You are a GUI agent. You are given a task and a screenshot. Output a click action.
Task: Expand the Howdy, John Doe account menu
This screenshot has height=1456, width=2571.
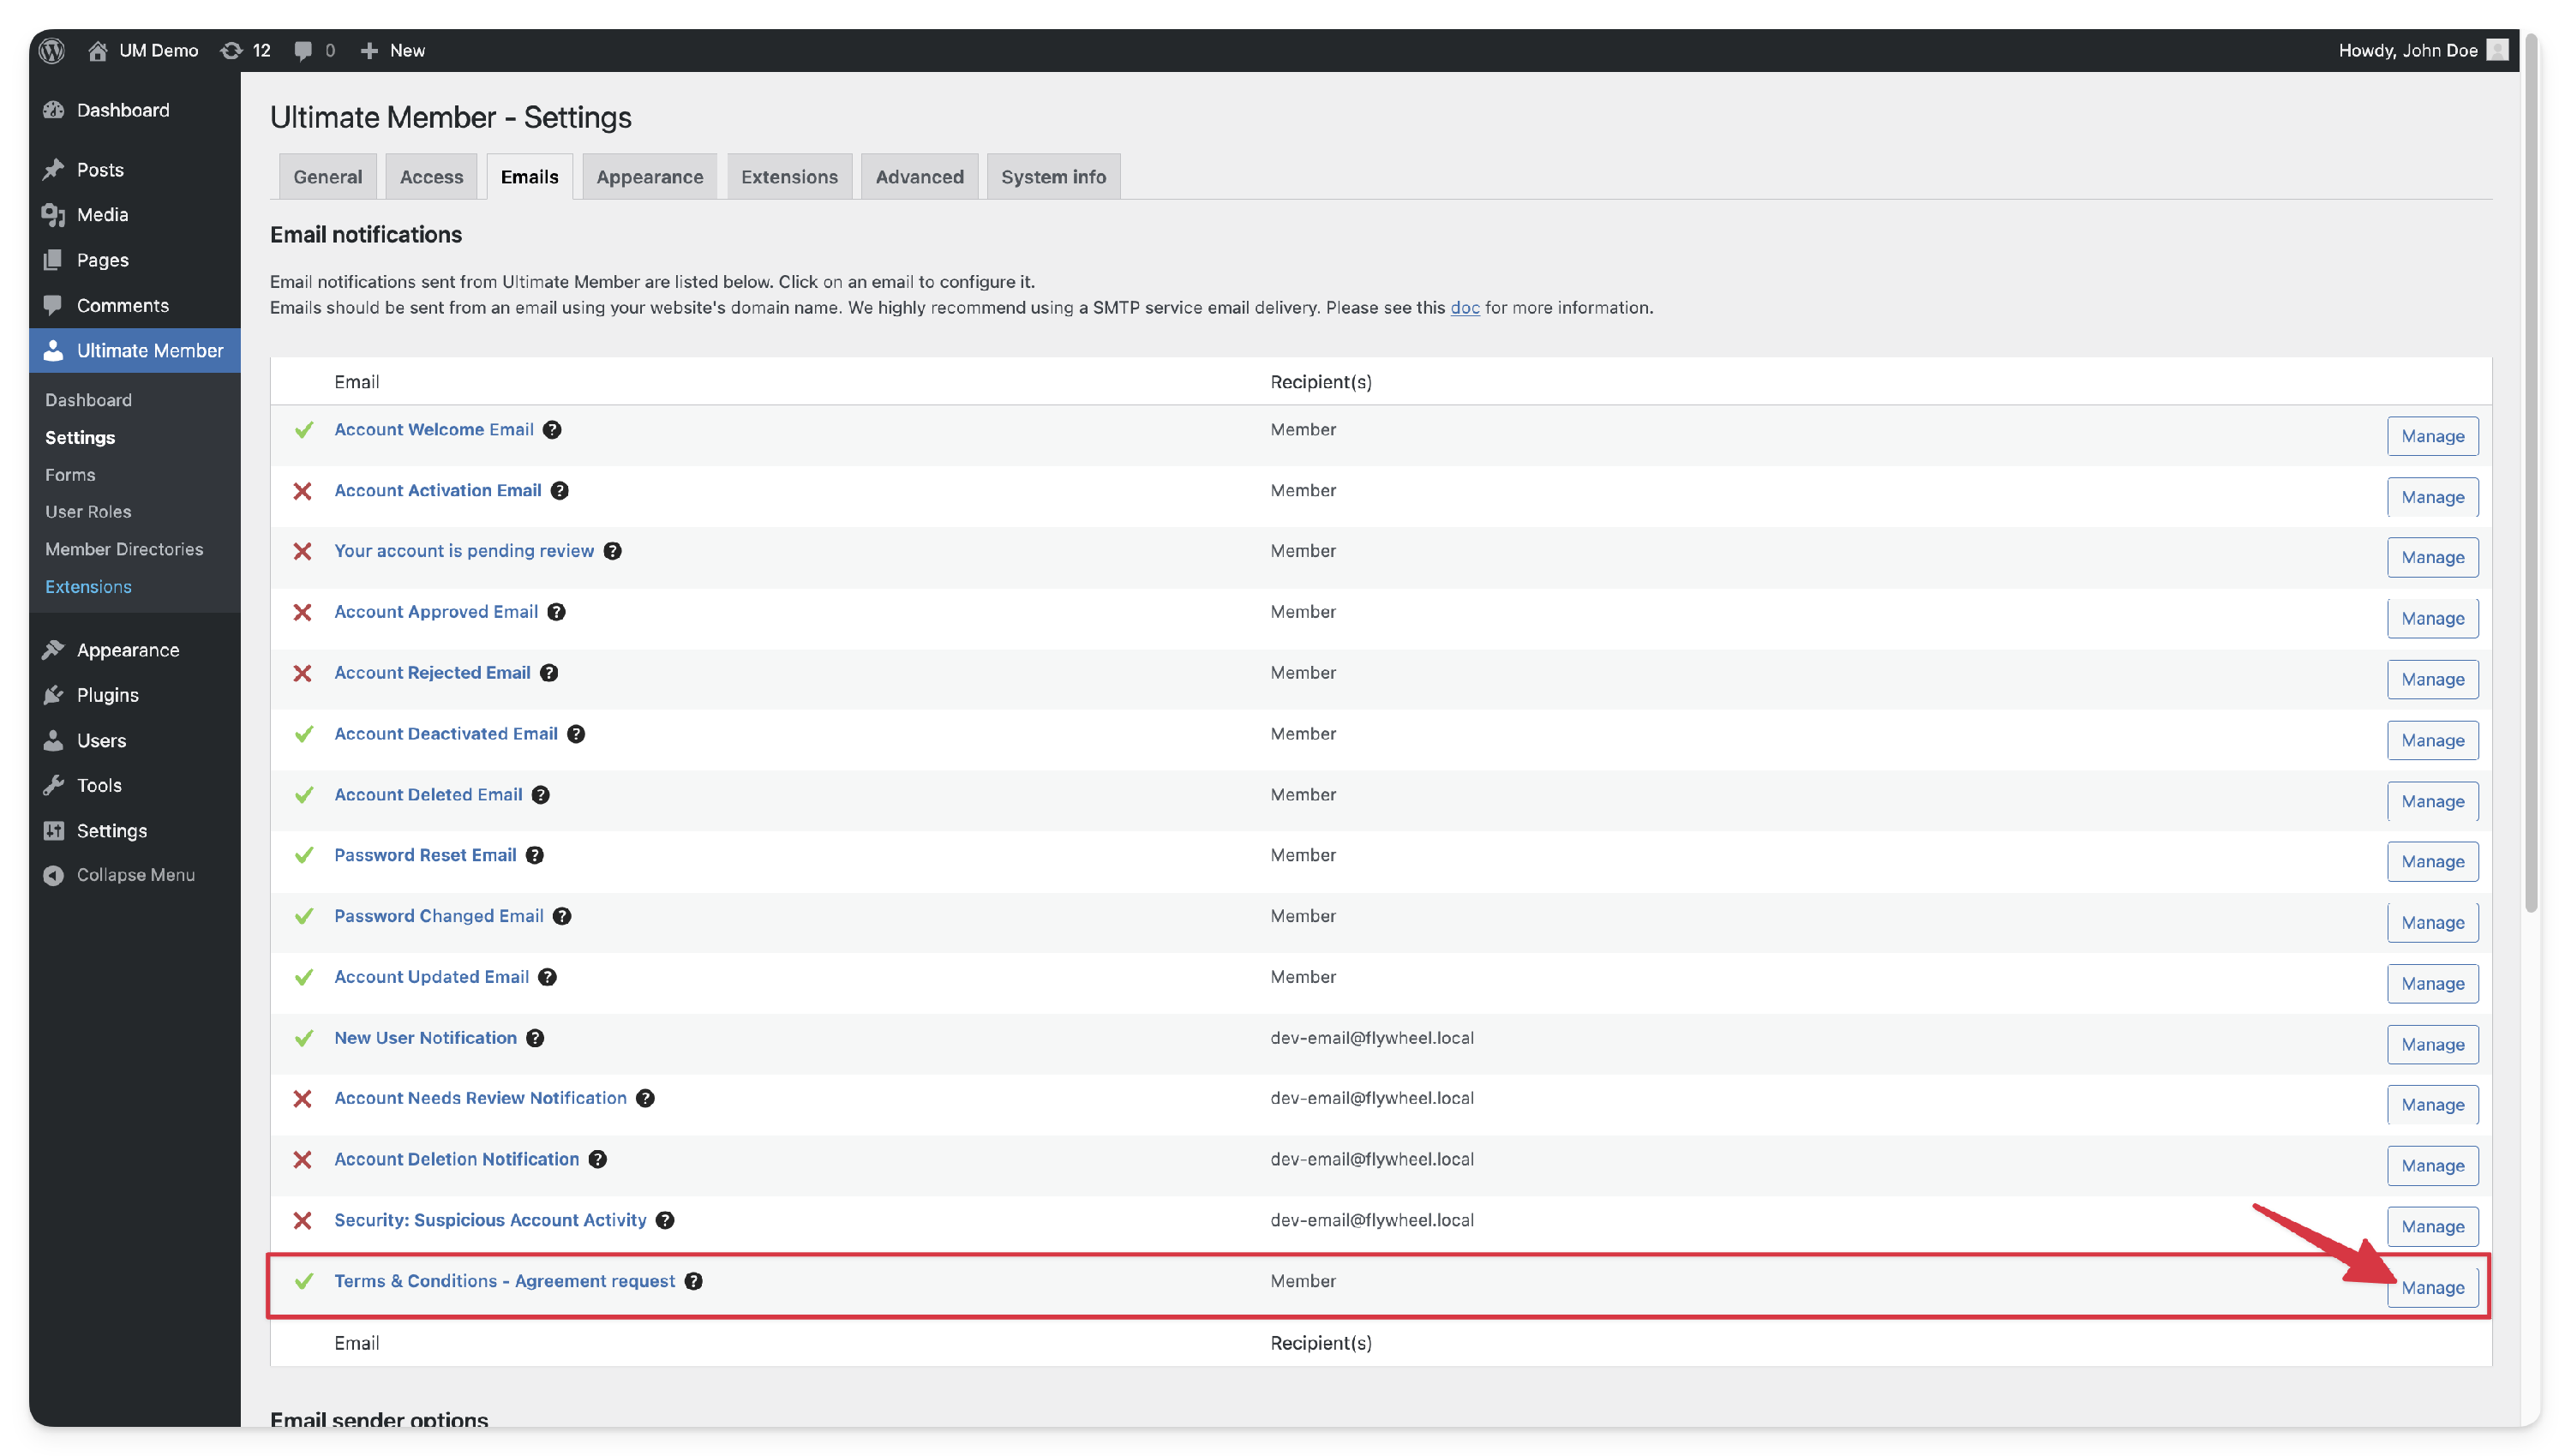point(2407,50)
